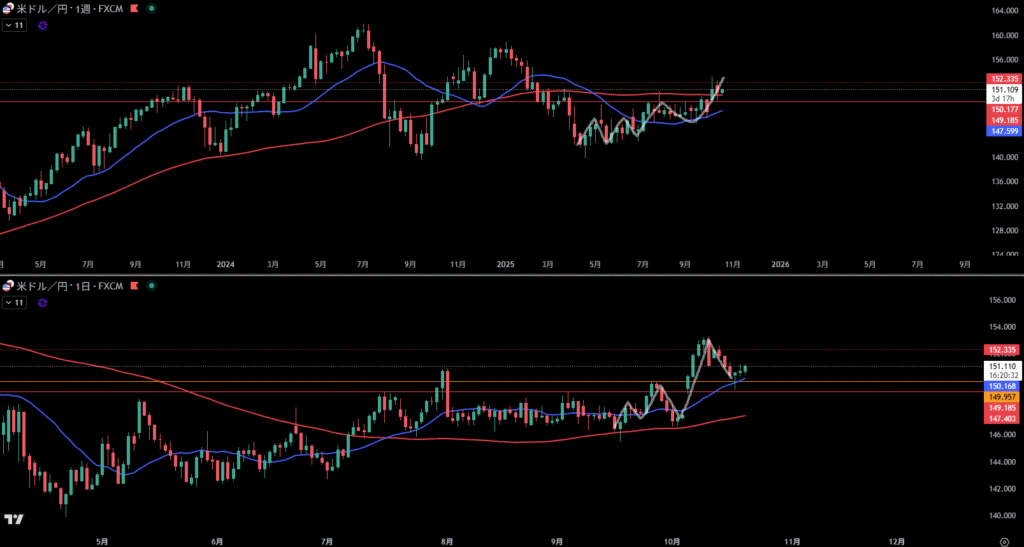Click the 10月 marker on daily time axis

[x=671, y=540]
